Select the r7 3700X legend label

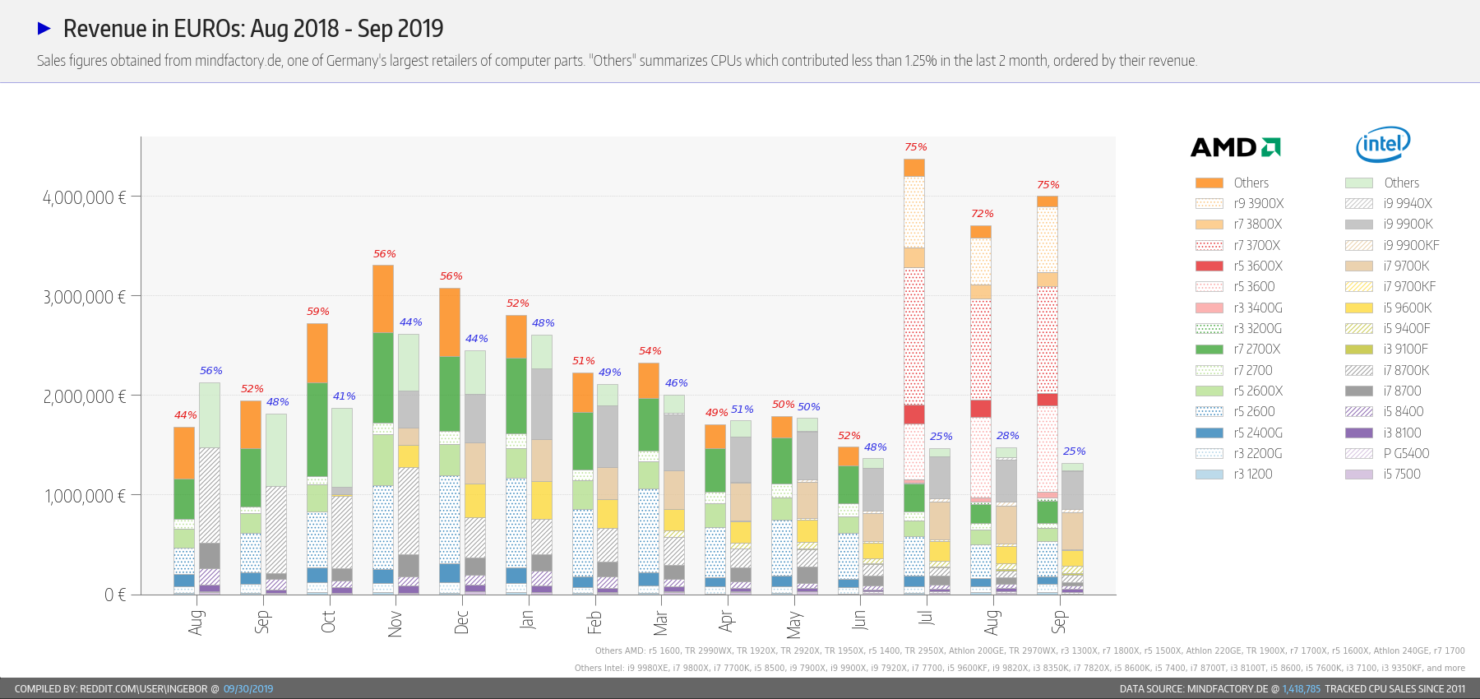click(x=1257, y=245)
